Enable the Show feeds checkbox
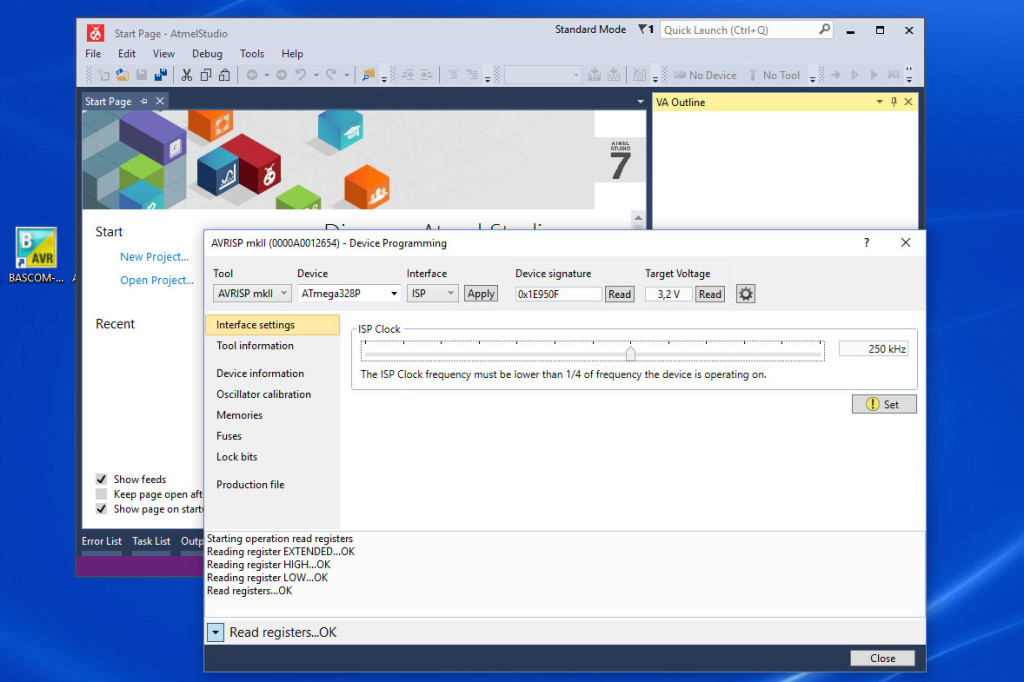The image size is (1024, 682). (102, 479)
